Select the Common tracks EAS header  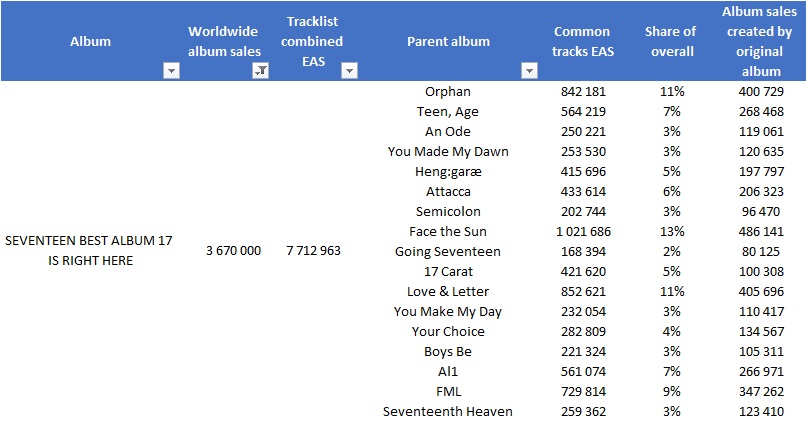[582, 41]
